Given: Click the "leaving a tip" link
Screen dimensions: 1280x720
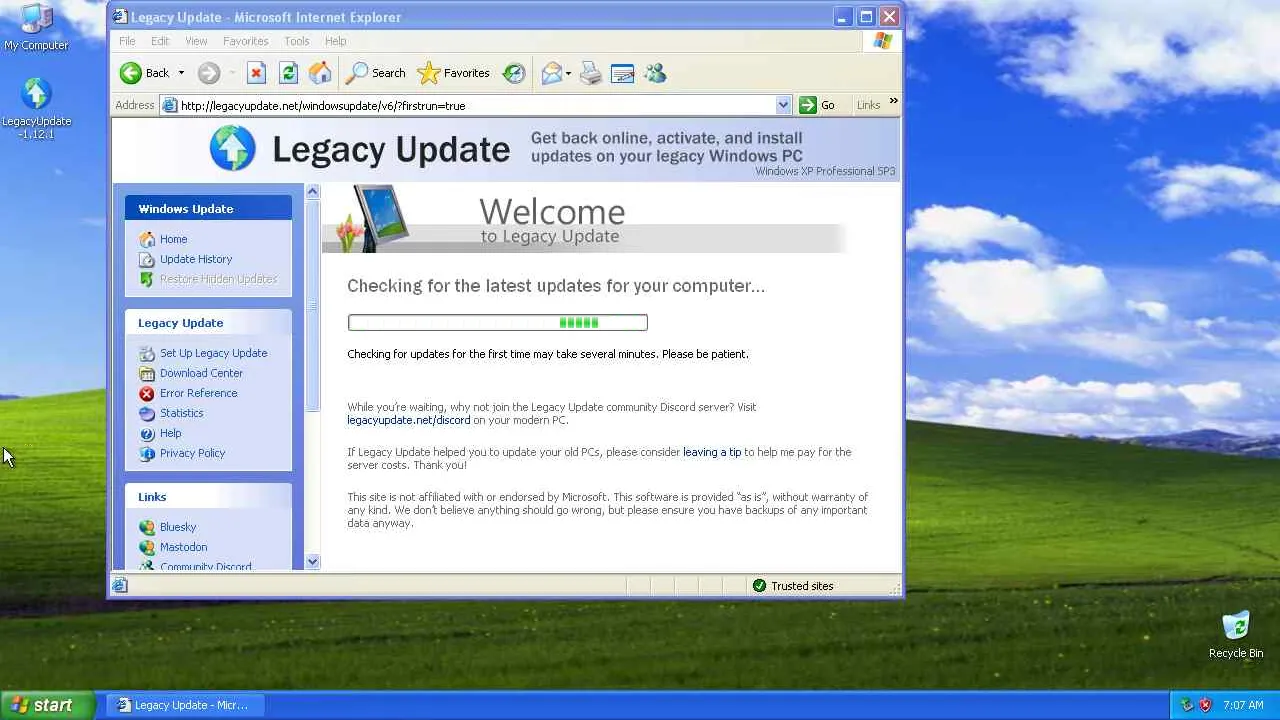Looking at the screenshot, I should pyautogui.click(x=712, y=452).
